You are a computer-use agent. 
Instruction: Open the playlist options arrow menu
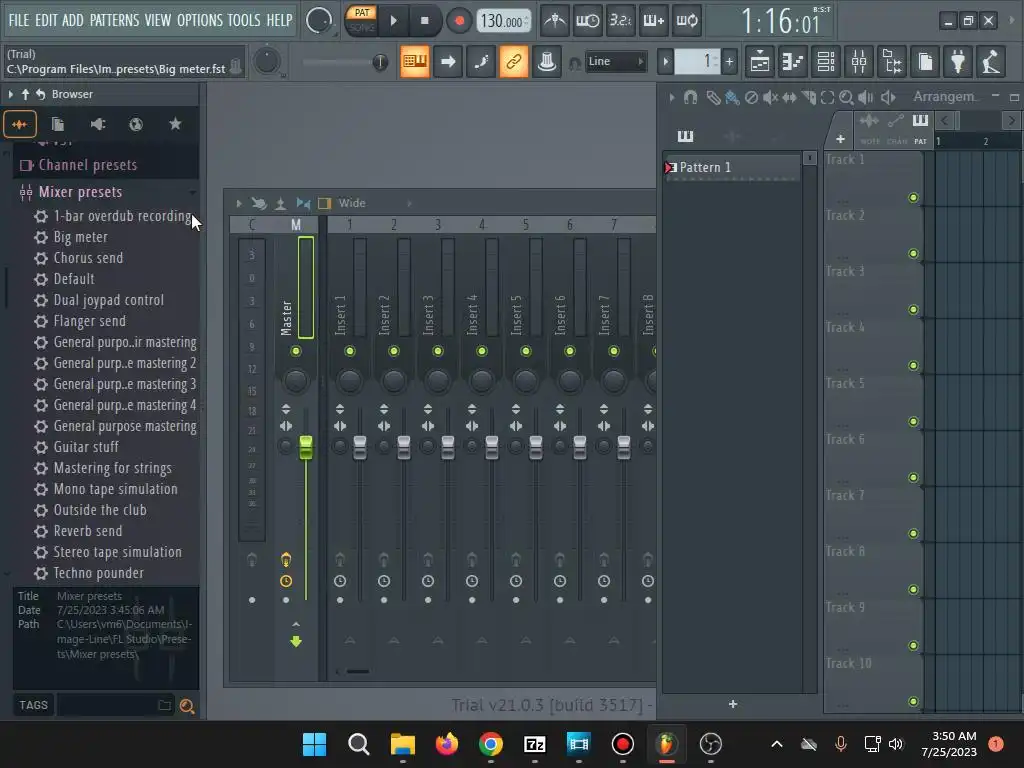671,97
